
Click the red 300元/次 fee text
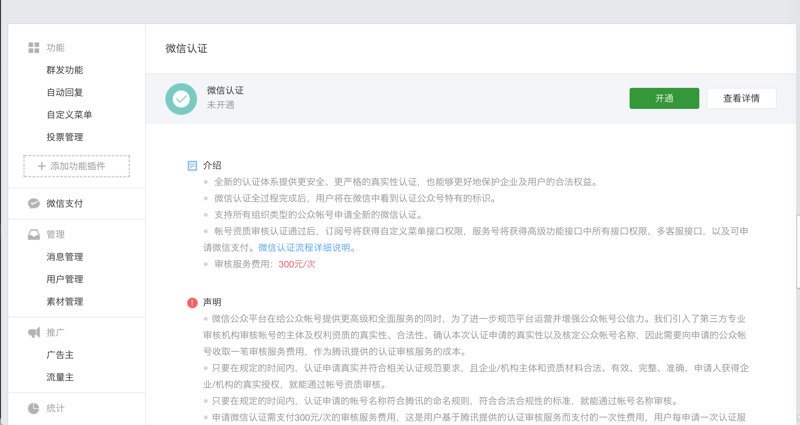[297, 264]
